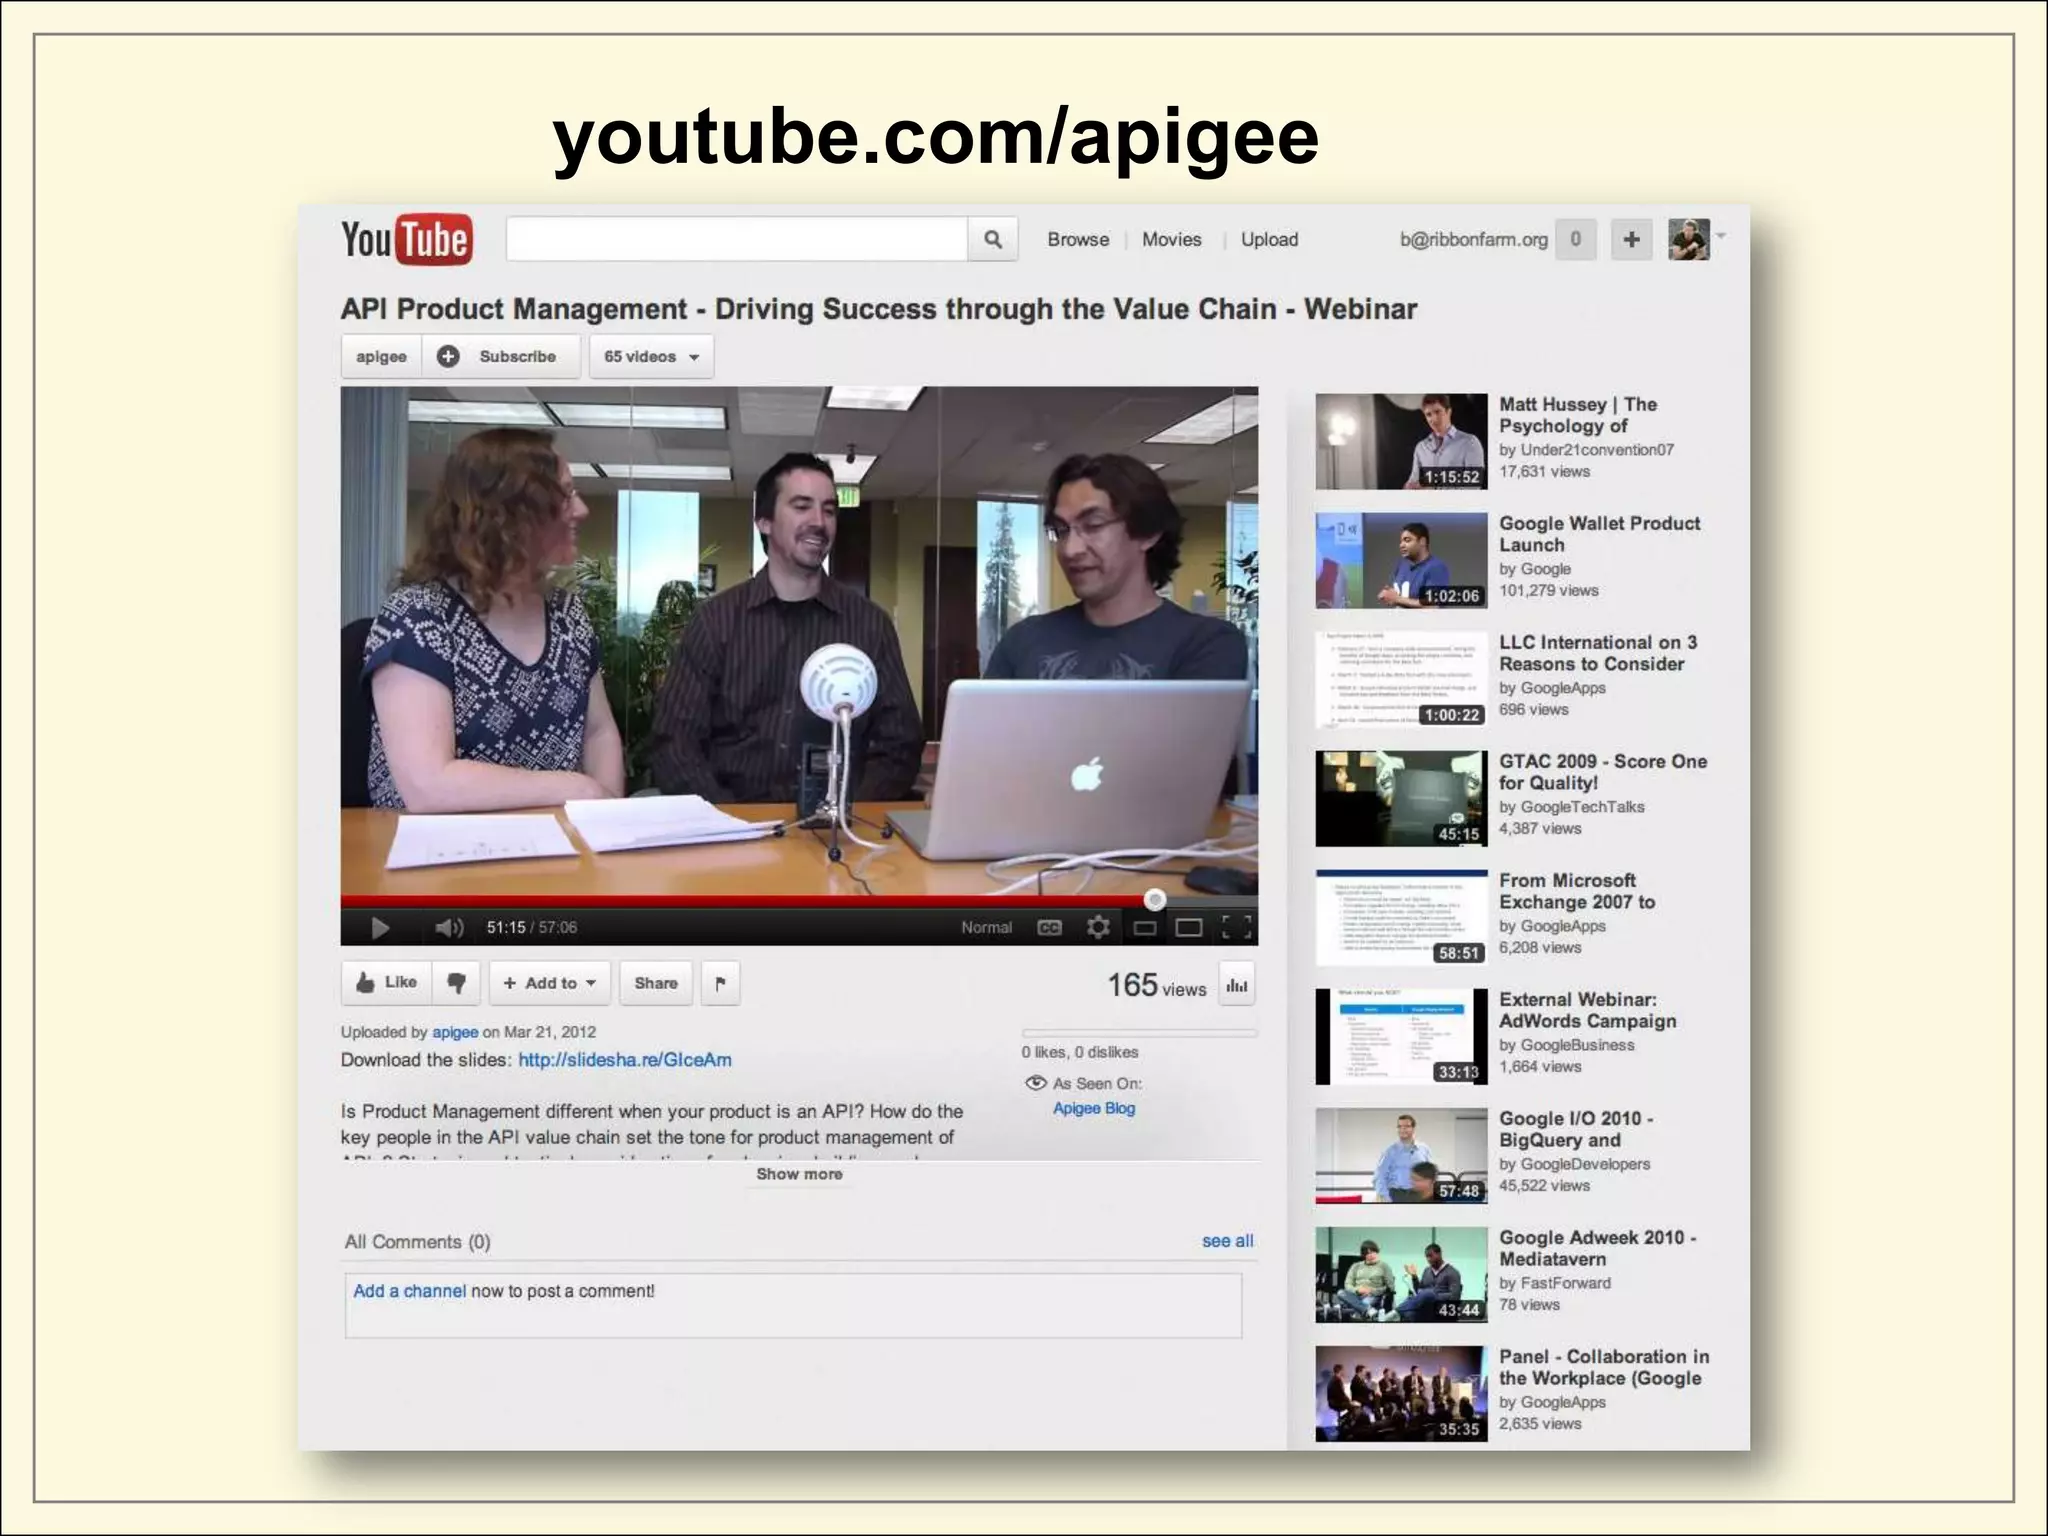
Task: Click the notifications count 0 button
Action: [x=1576, y=239]
